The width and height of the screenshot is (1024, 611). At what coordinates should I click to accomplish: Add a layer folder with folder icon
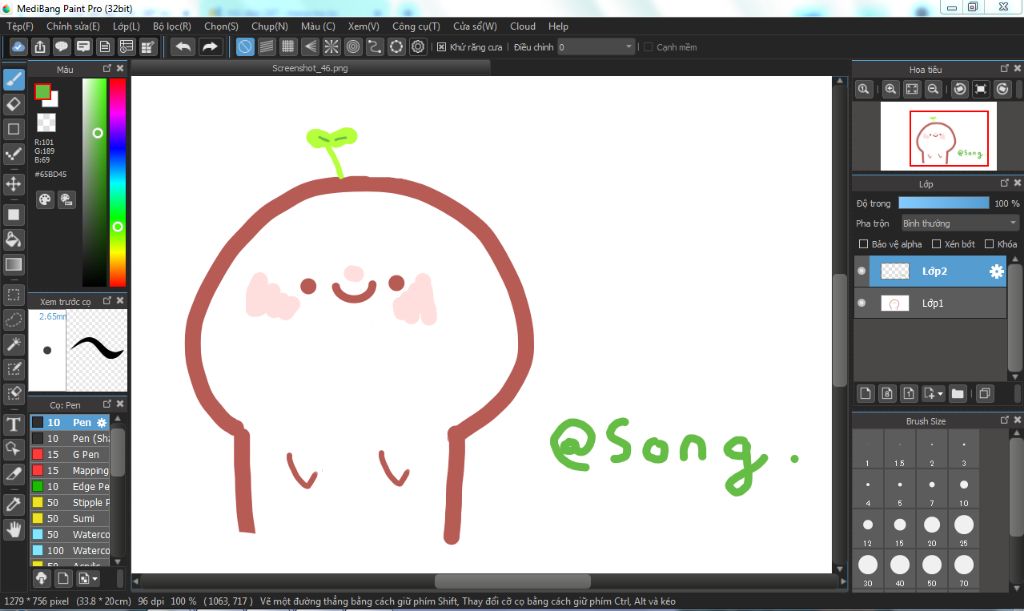pos(957,393)
